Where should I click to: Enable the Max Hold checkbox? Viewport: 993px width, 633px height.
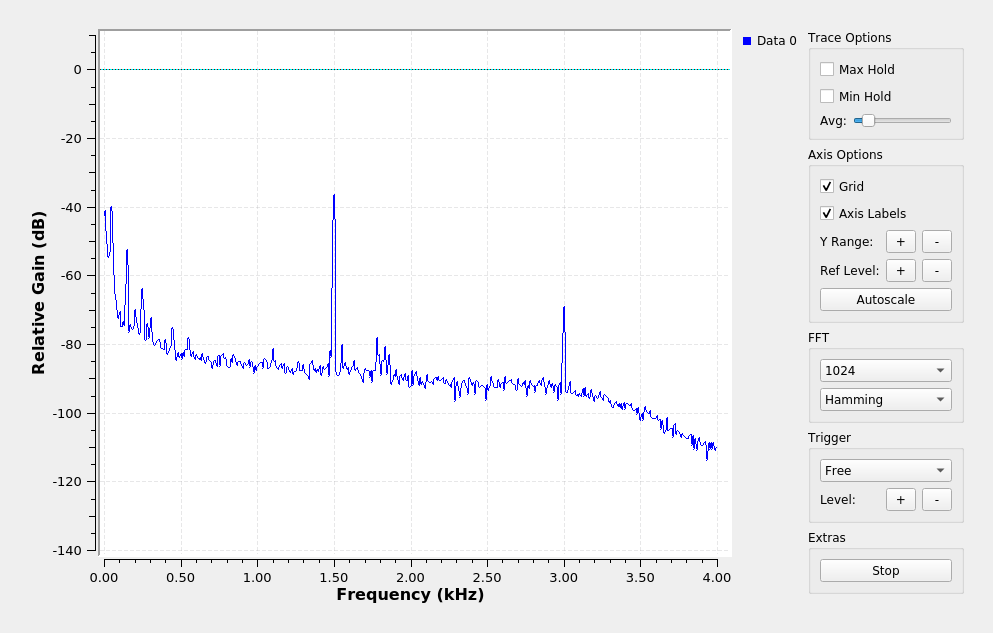click(x=827, y=70)
